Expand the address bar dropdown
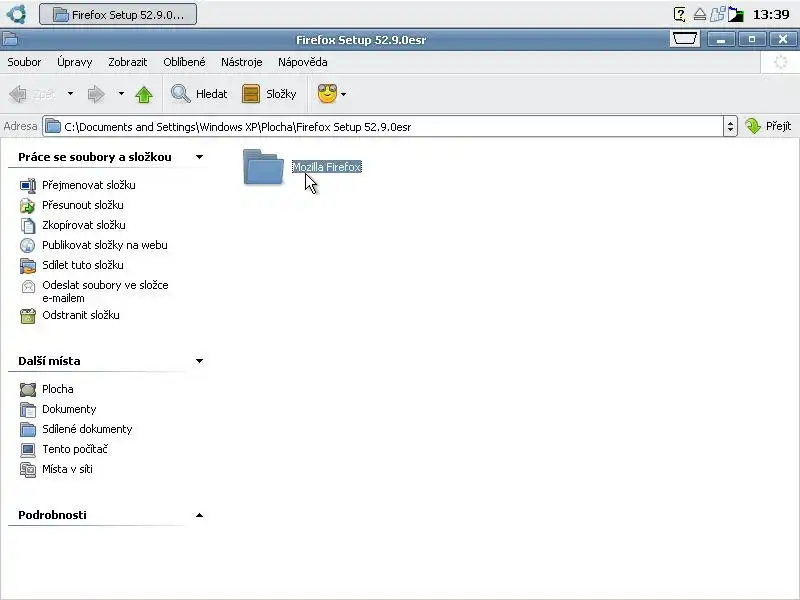 click(x=730, y=127)
